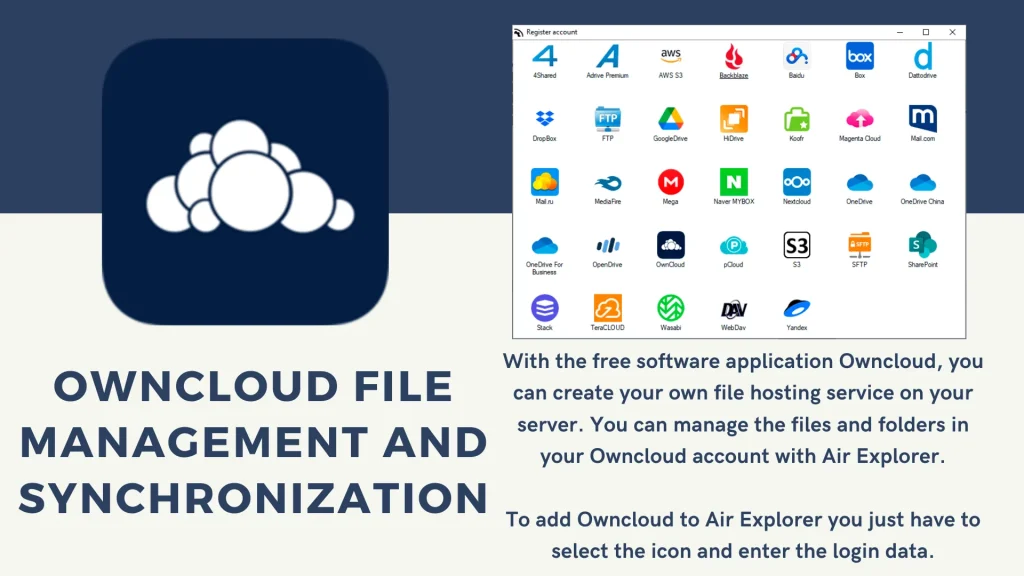This screenshot has height=576, width=1024.
Task: Select the Yandex cloud icon
Action: click(796, 308)
